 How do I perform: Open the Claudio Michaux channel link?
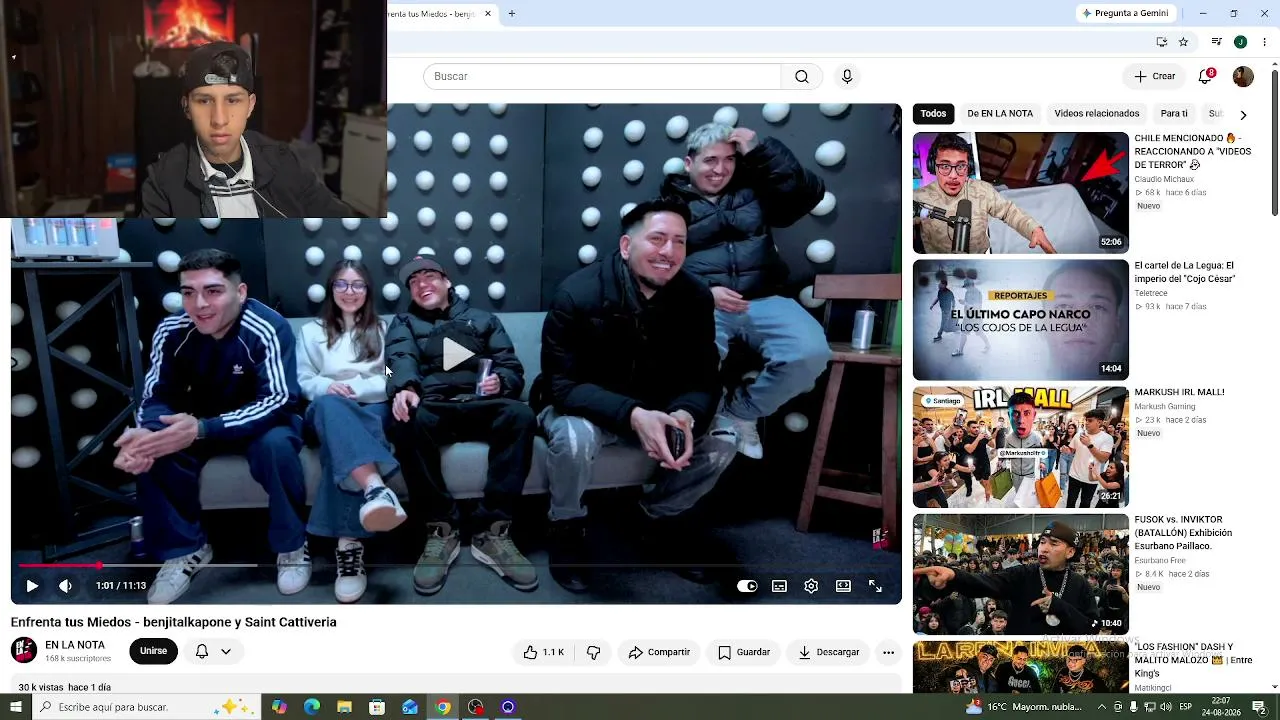click(x=1164, y=180)
